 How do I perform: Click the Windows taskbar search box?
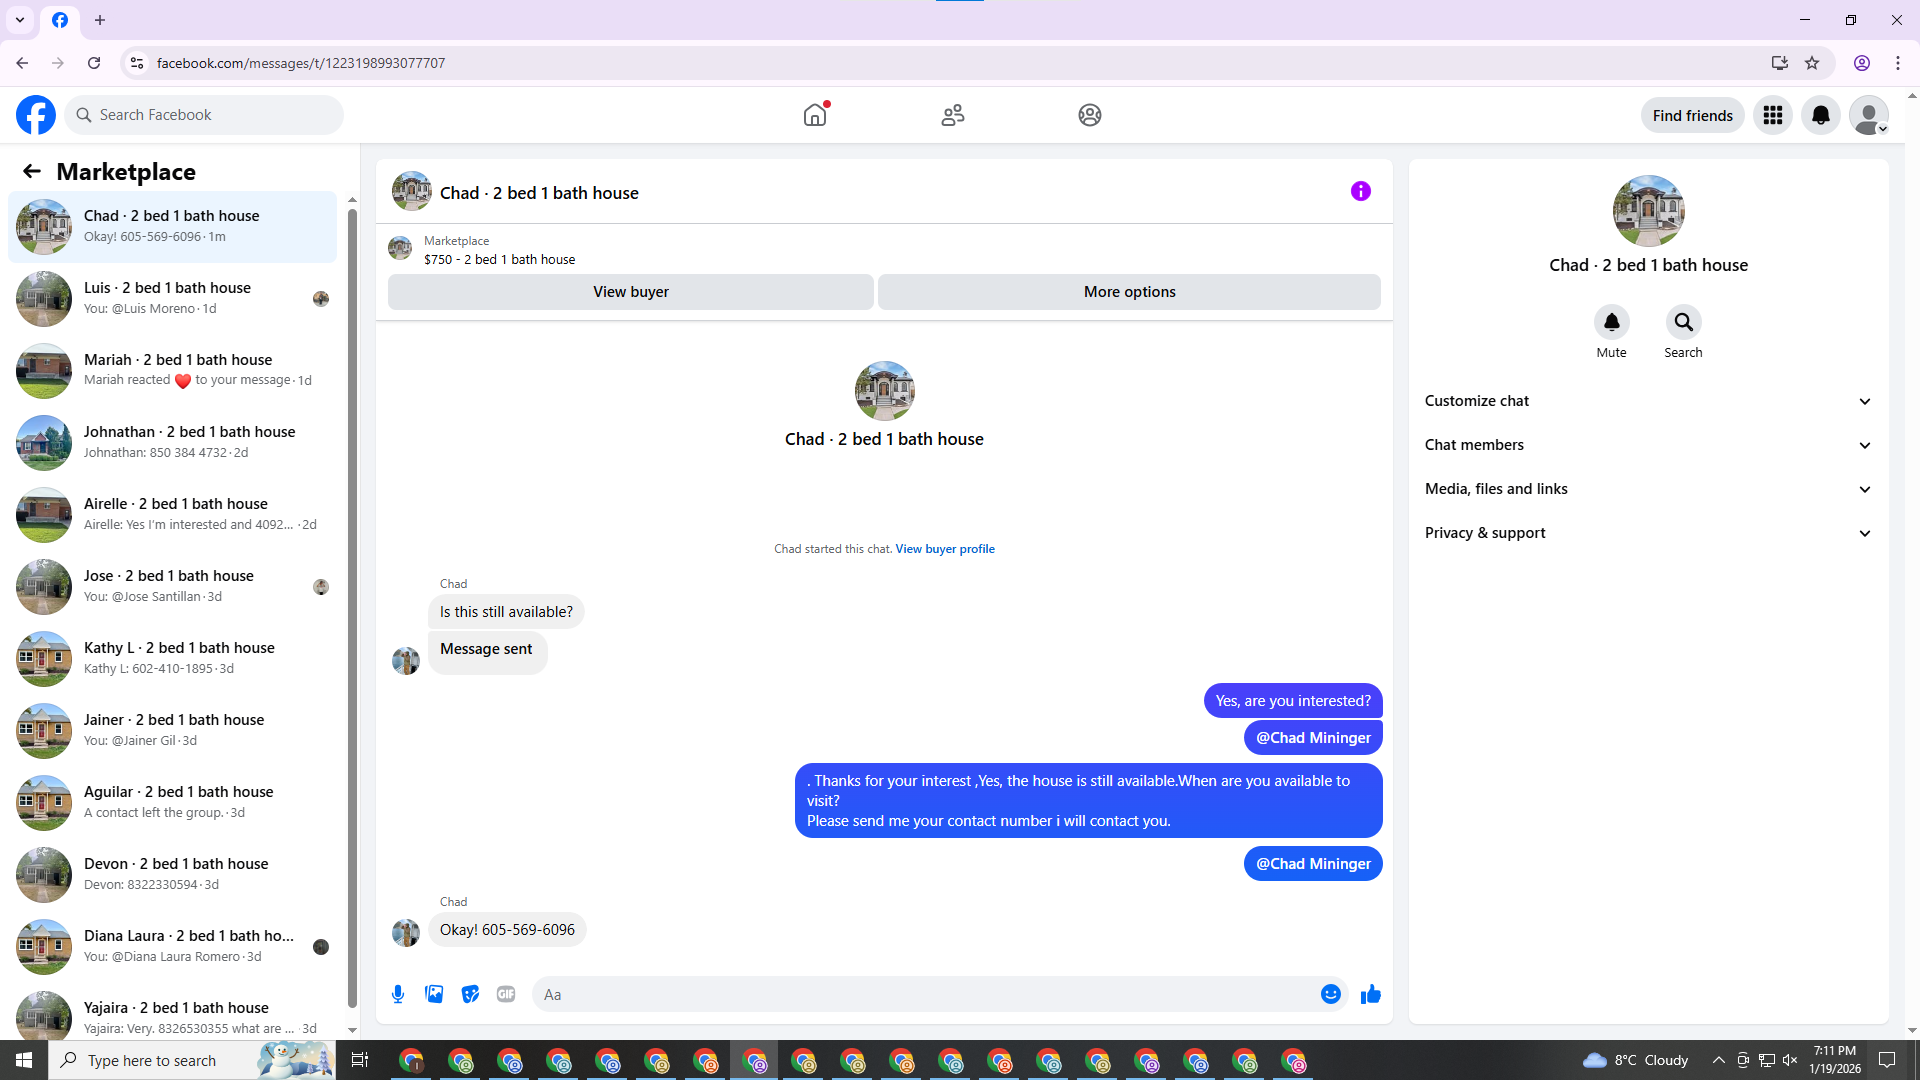point(191,1060)
